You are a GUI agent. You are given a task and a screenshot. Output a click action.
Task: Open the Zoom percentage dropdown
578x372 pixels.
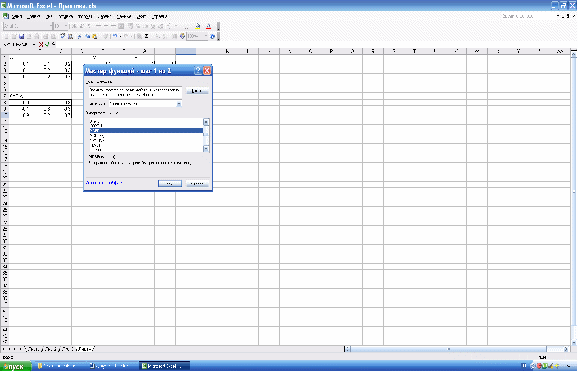(x=206, y=36)
